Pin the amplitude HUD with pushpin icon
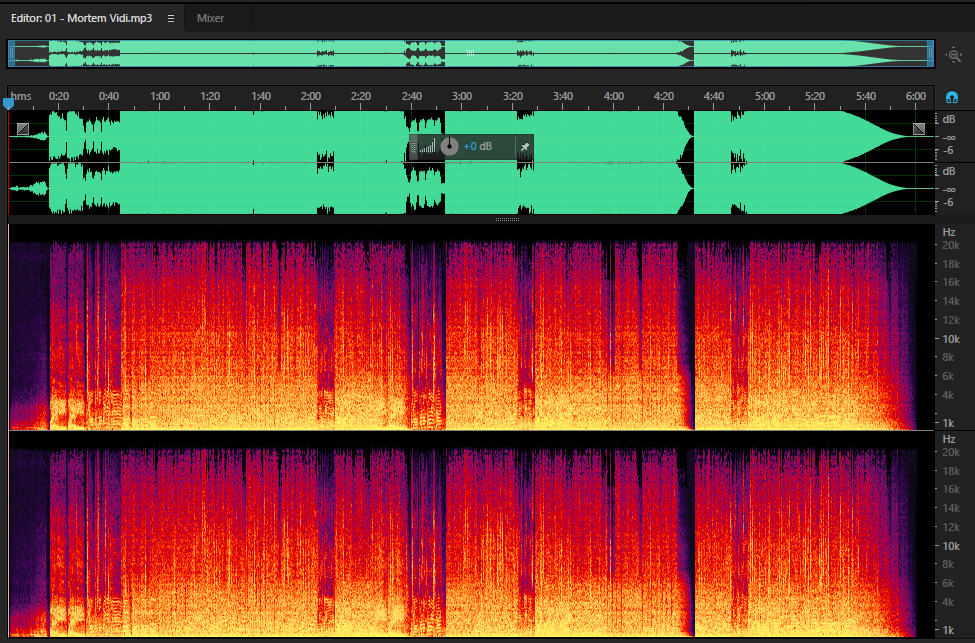This screenshot has height=643, width=975. (525, 147)
